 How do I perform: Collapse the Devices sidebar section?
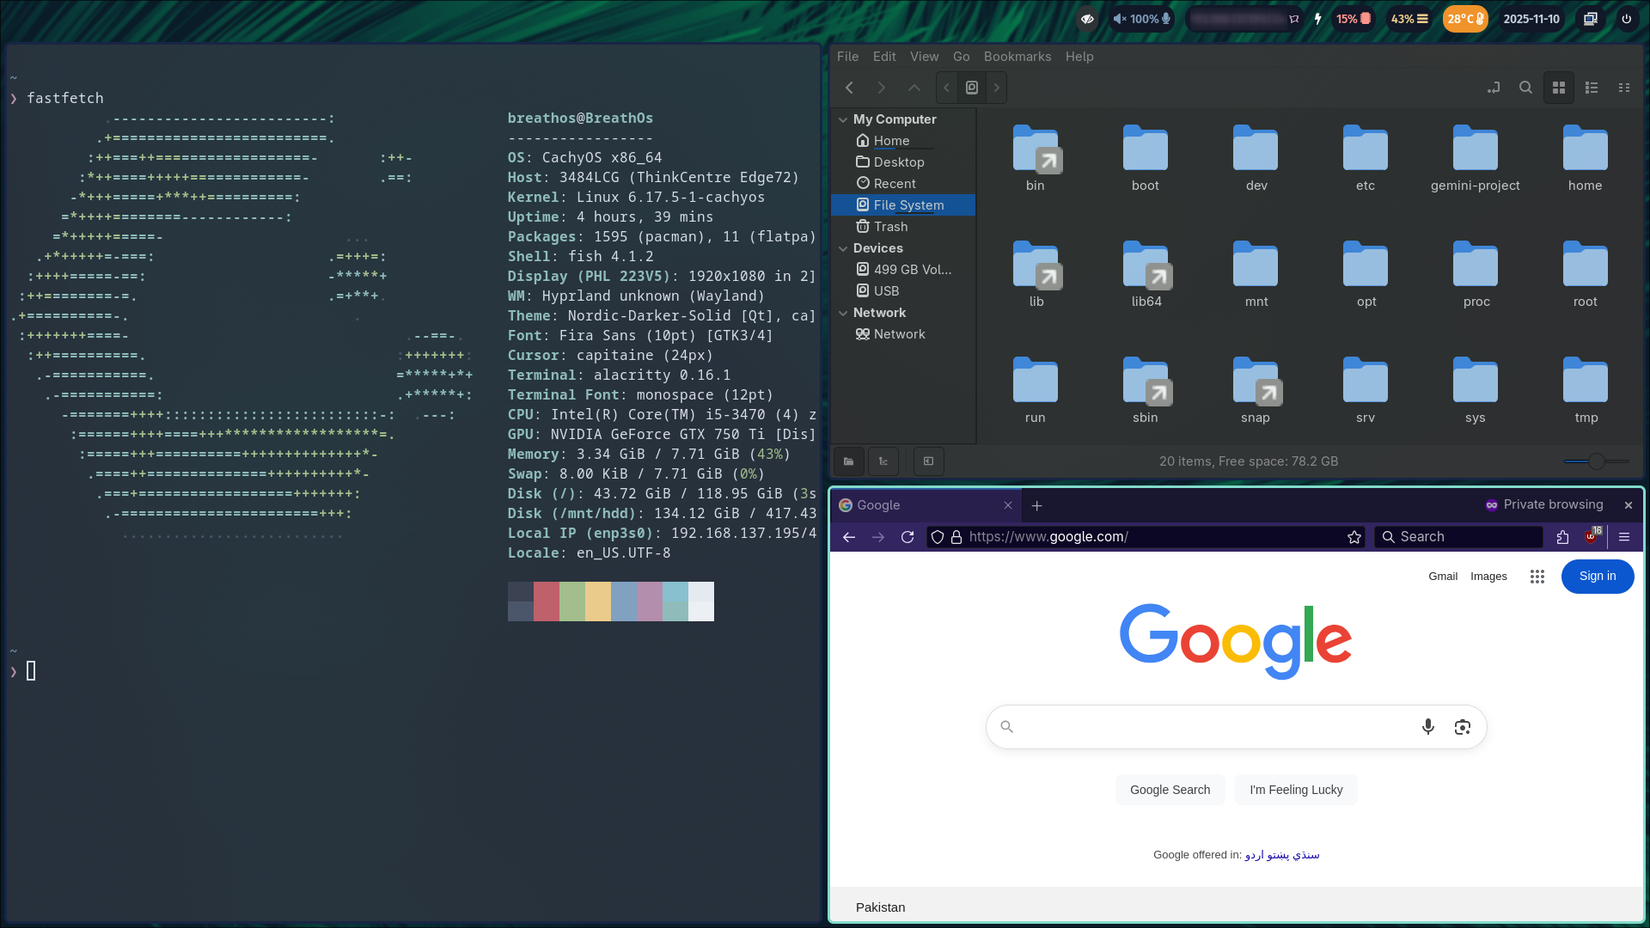(x=843, y=249)
